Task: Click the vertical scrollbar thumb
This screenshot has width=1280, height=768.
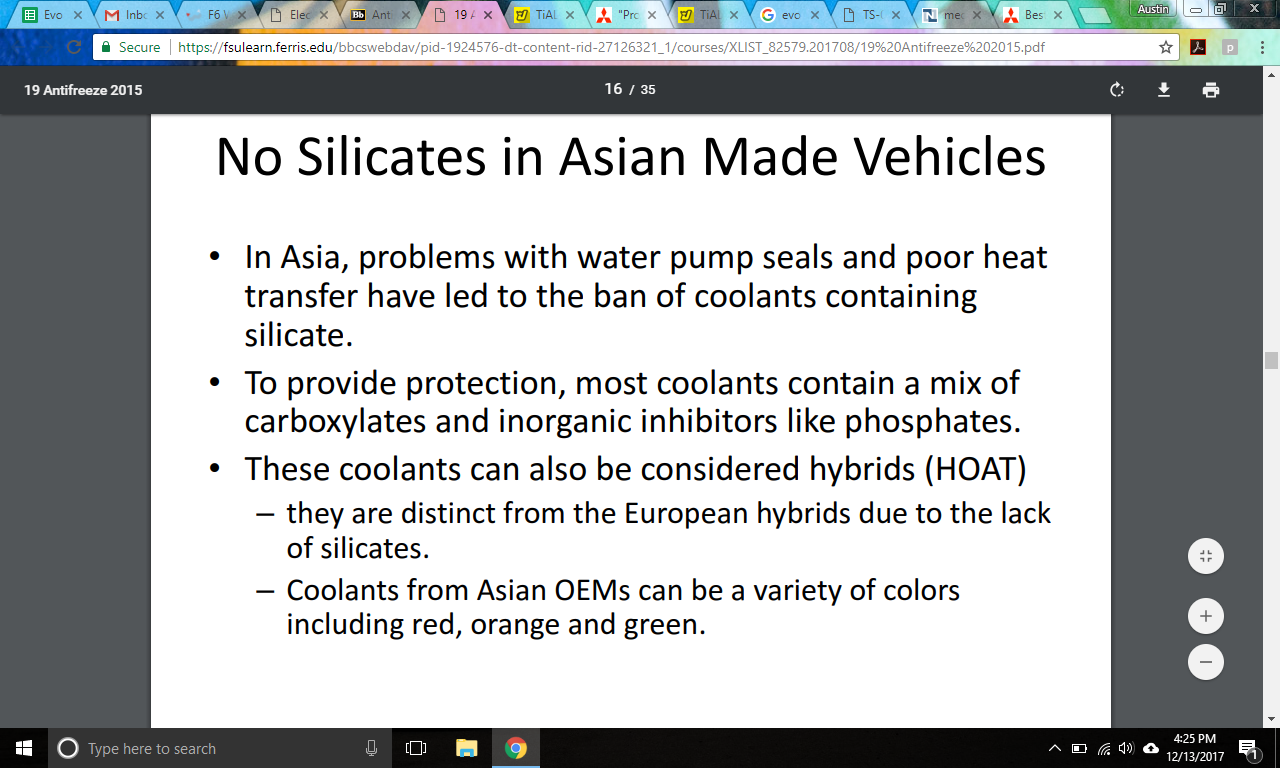Action: coord(1271,360)
